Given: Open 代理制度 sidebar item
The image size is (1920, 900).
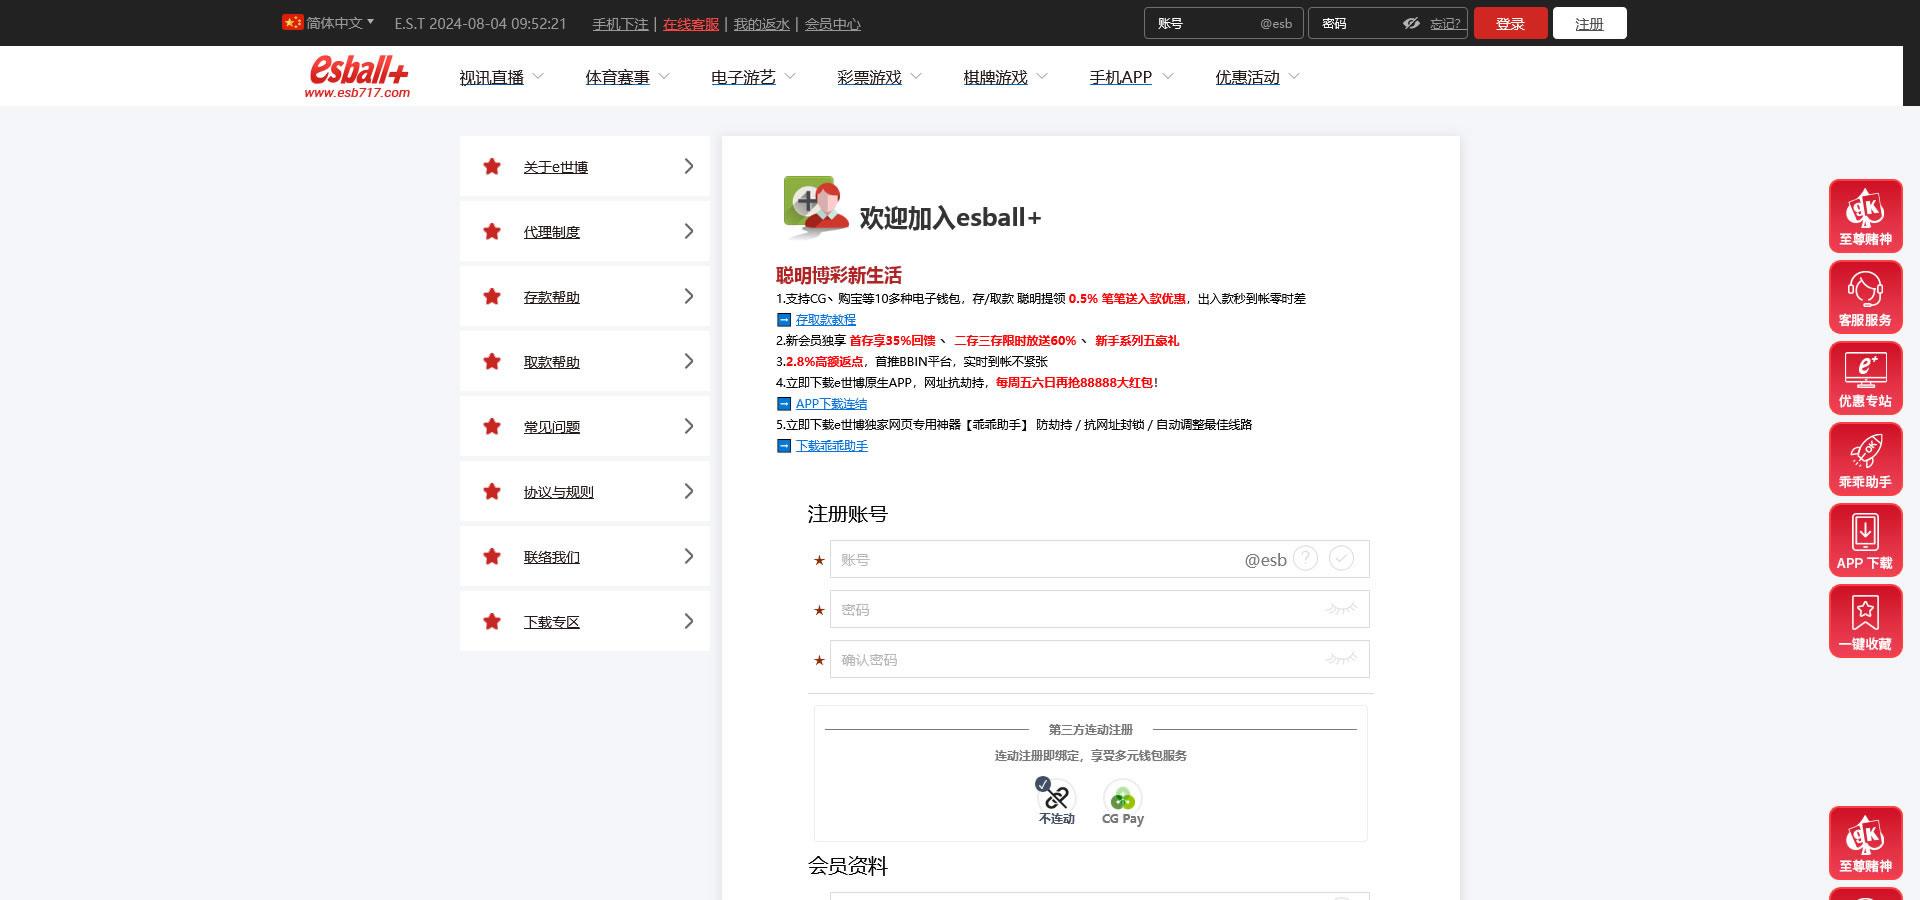Looking at the screenshot, I should point(585,231).
